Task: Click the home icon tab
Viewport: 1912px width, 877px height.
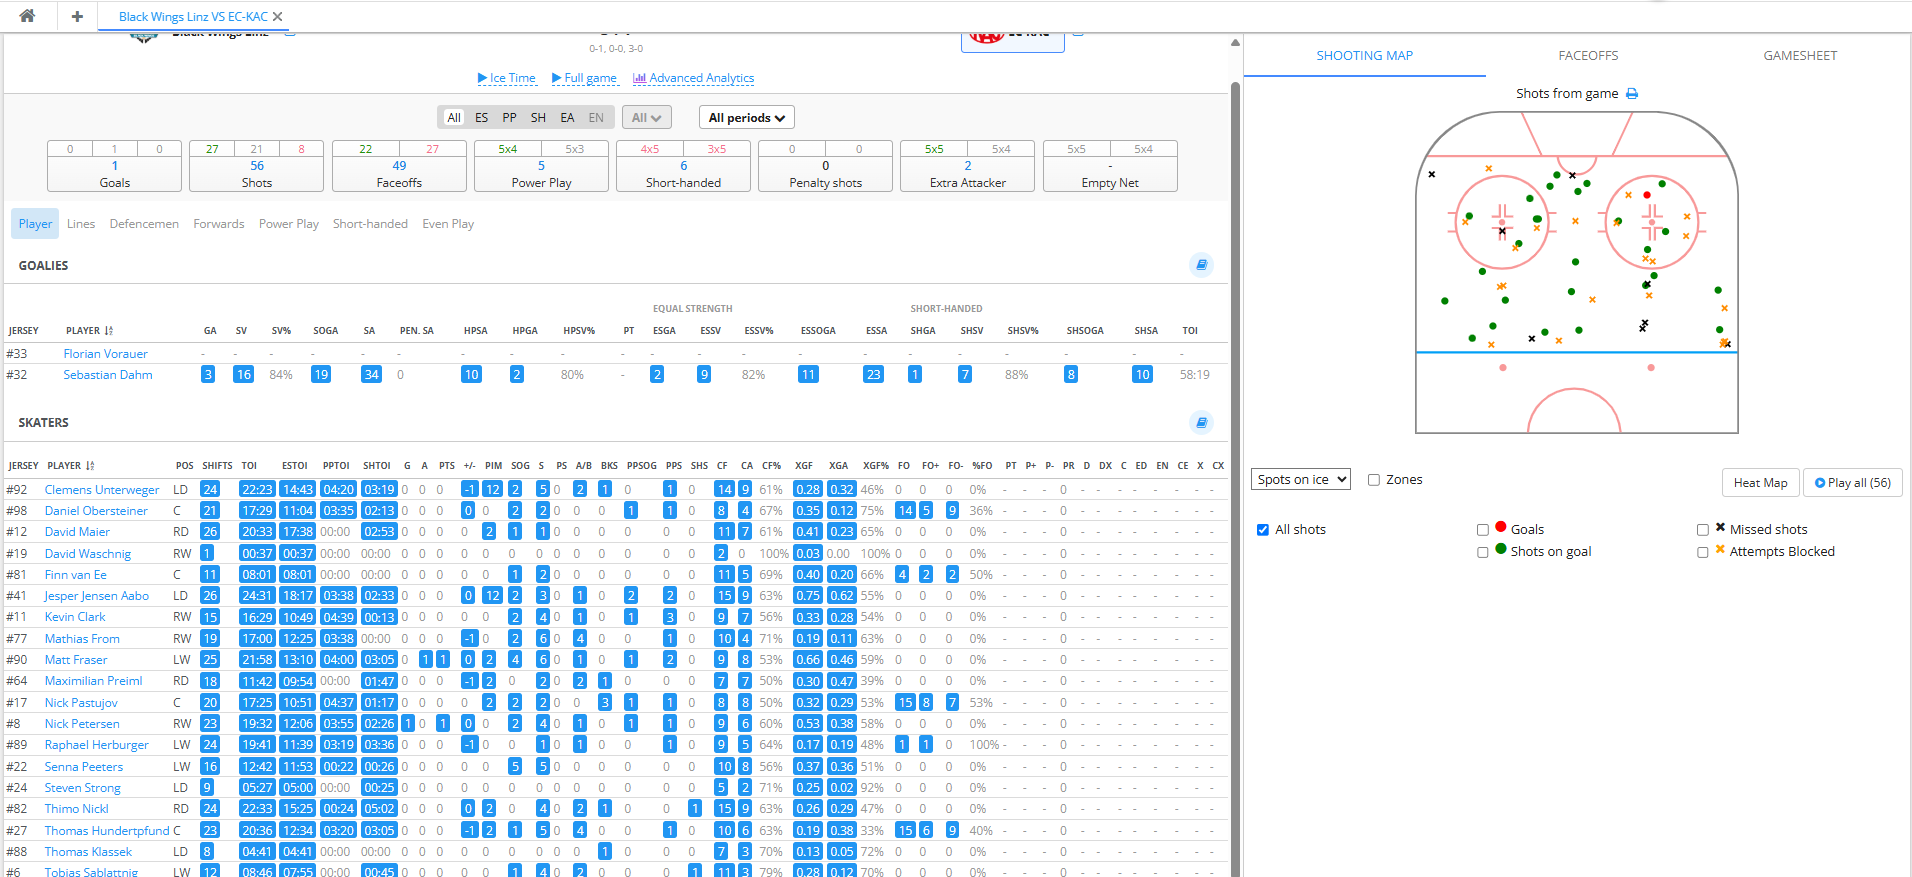Action: tap(27, 16)
